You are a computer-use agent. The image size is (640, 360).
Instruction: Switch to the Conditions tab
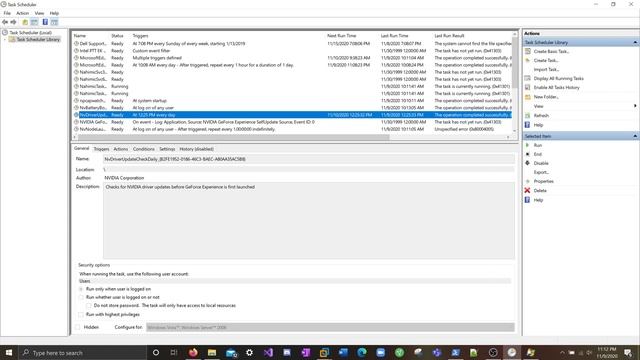point(144,149)
